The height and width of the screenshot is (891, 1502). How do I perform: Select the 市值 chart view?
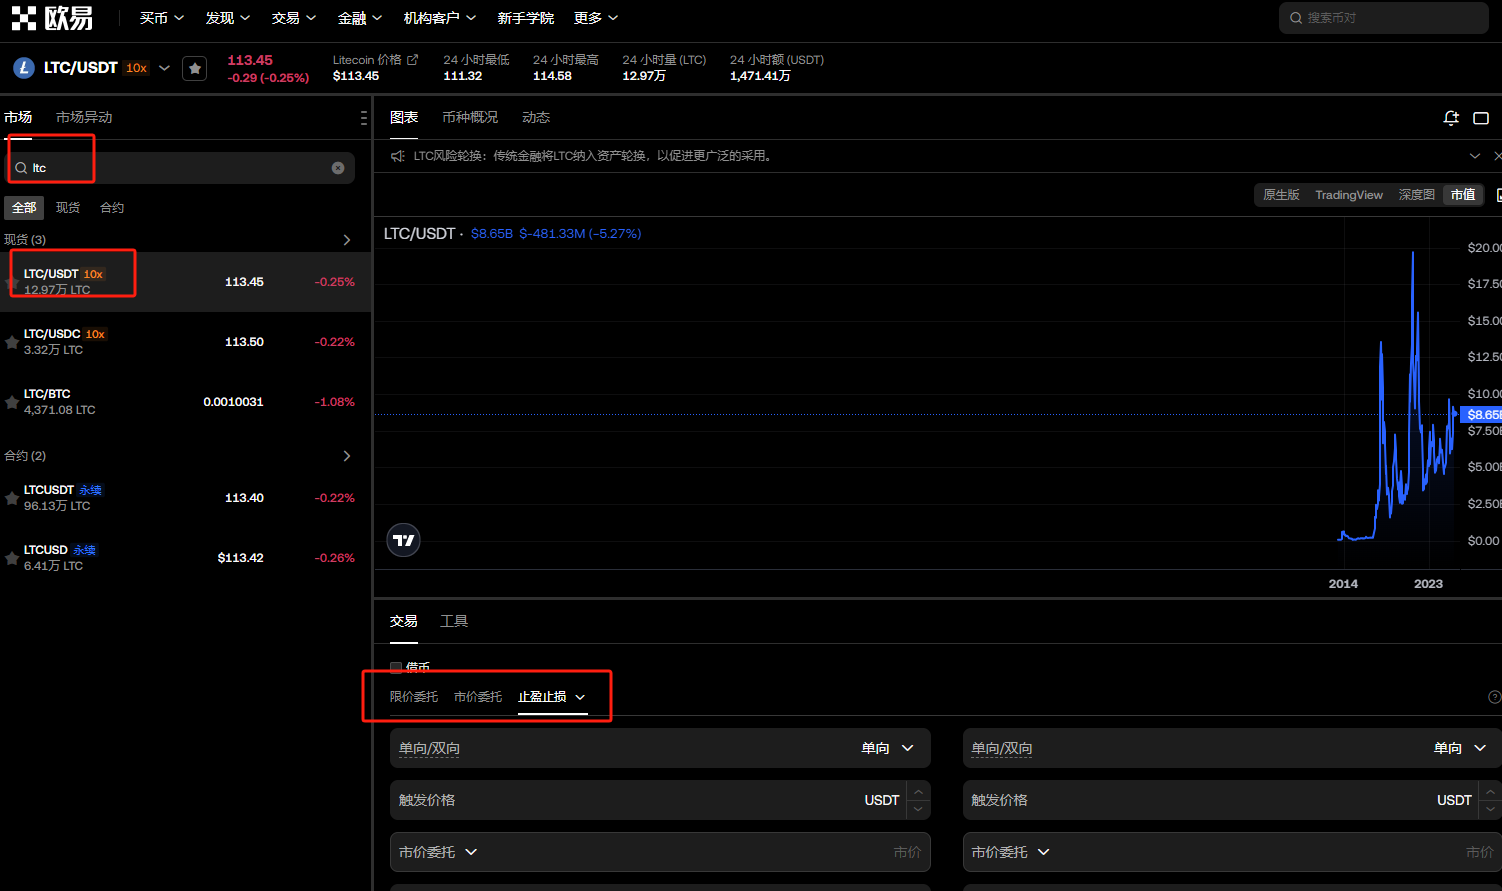[1463, 195]
